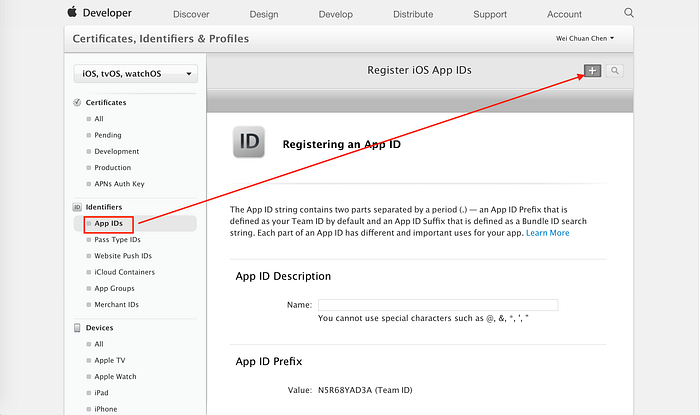Select iCloud Containers
The image size is (700, 415).
pyautogui.click(x=124, y=272)
